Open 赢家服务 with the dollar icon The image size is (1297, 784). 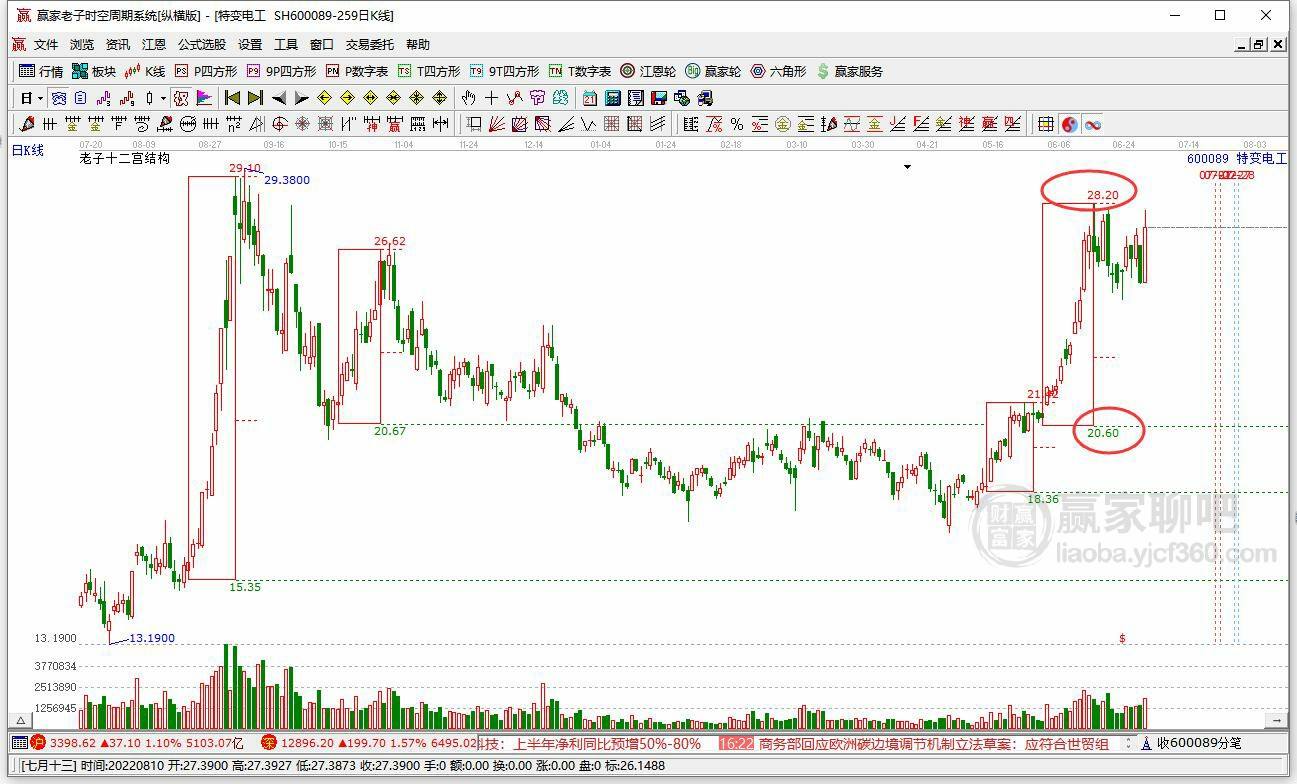click(850, 71)
